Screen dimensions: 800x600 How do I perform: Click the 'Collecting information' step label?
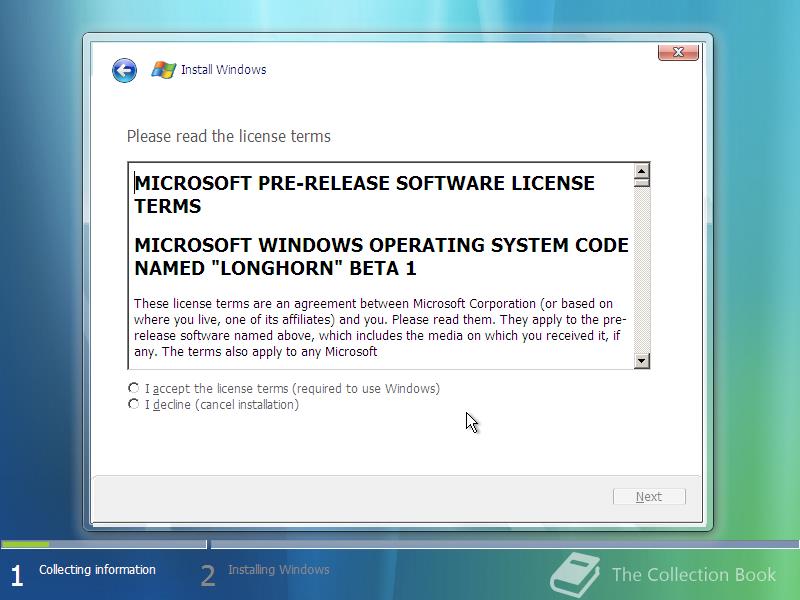[x=97, y=569]
